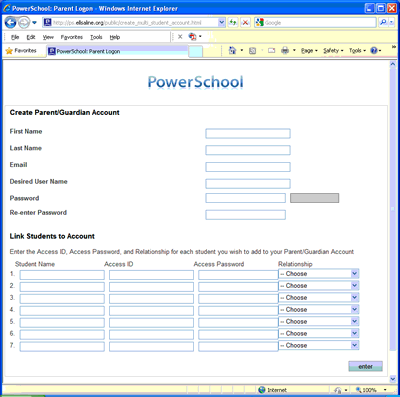Click the Desired User Name field
Screen dimensions: 400x397
click(248, 184)
